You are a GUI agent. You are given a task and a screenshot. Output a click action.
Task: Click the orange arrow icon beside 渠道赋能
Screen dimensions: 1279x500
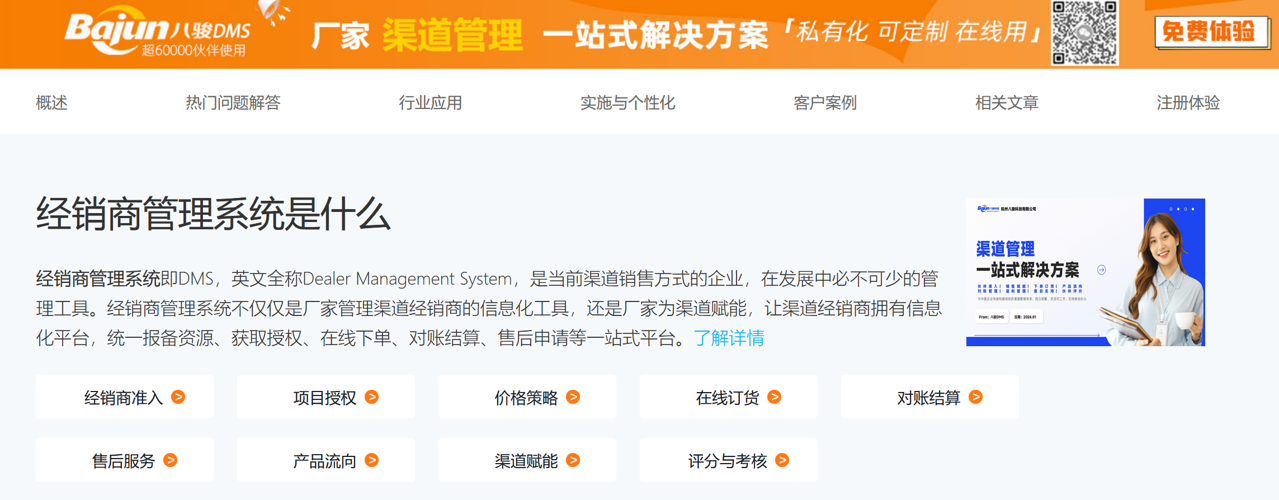[573, 460]
